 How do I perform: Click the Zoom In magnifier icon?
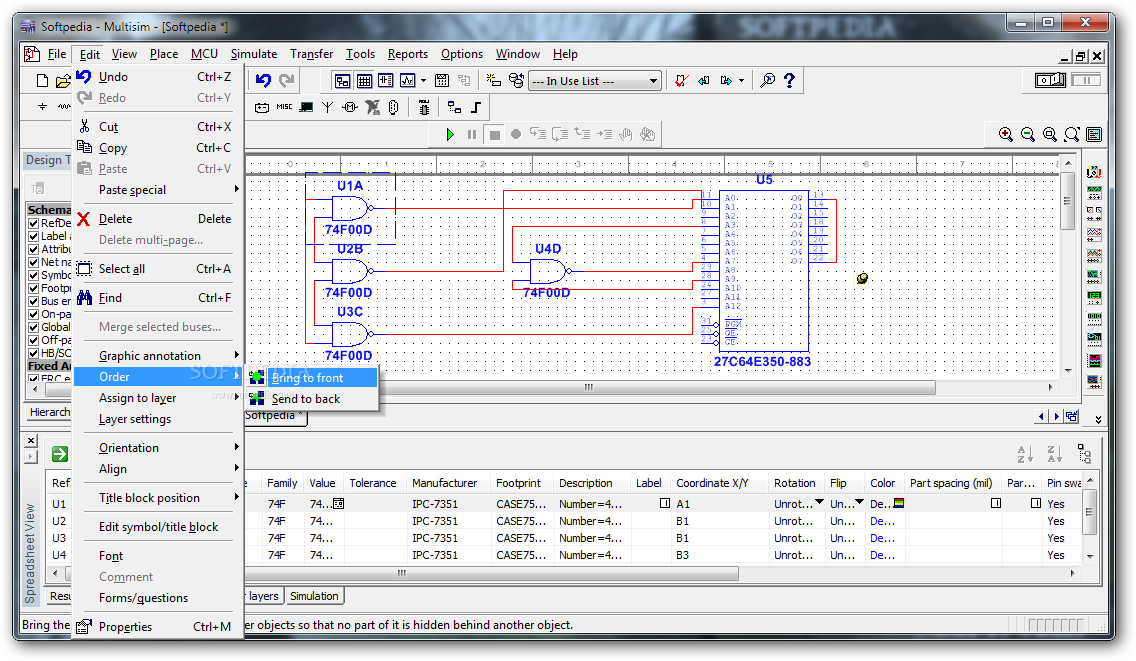click(x=1006, y=134)
